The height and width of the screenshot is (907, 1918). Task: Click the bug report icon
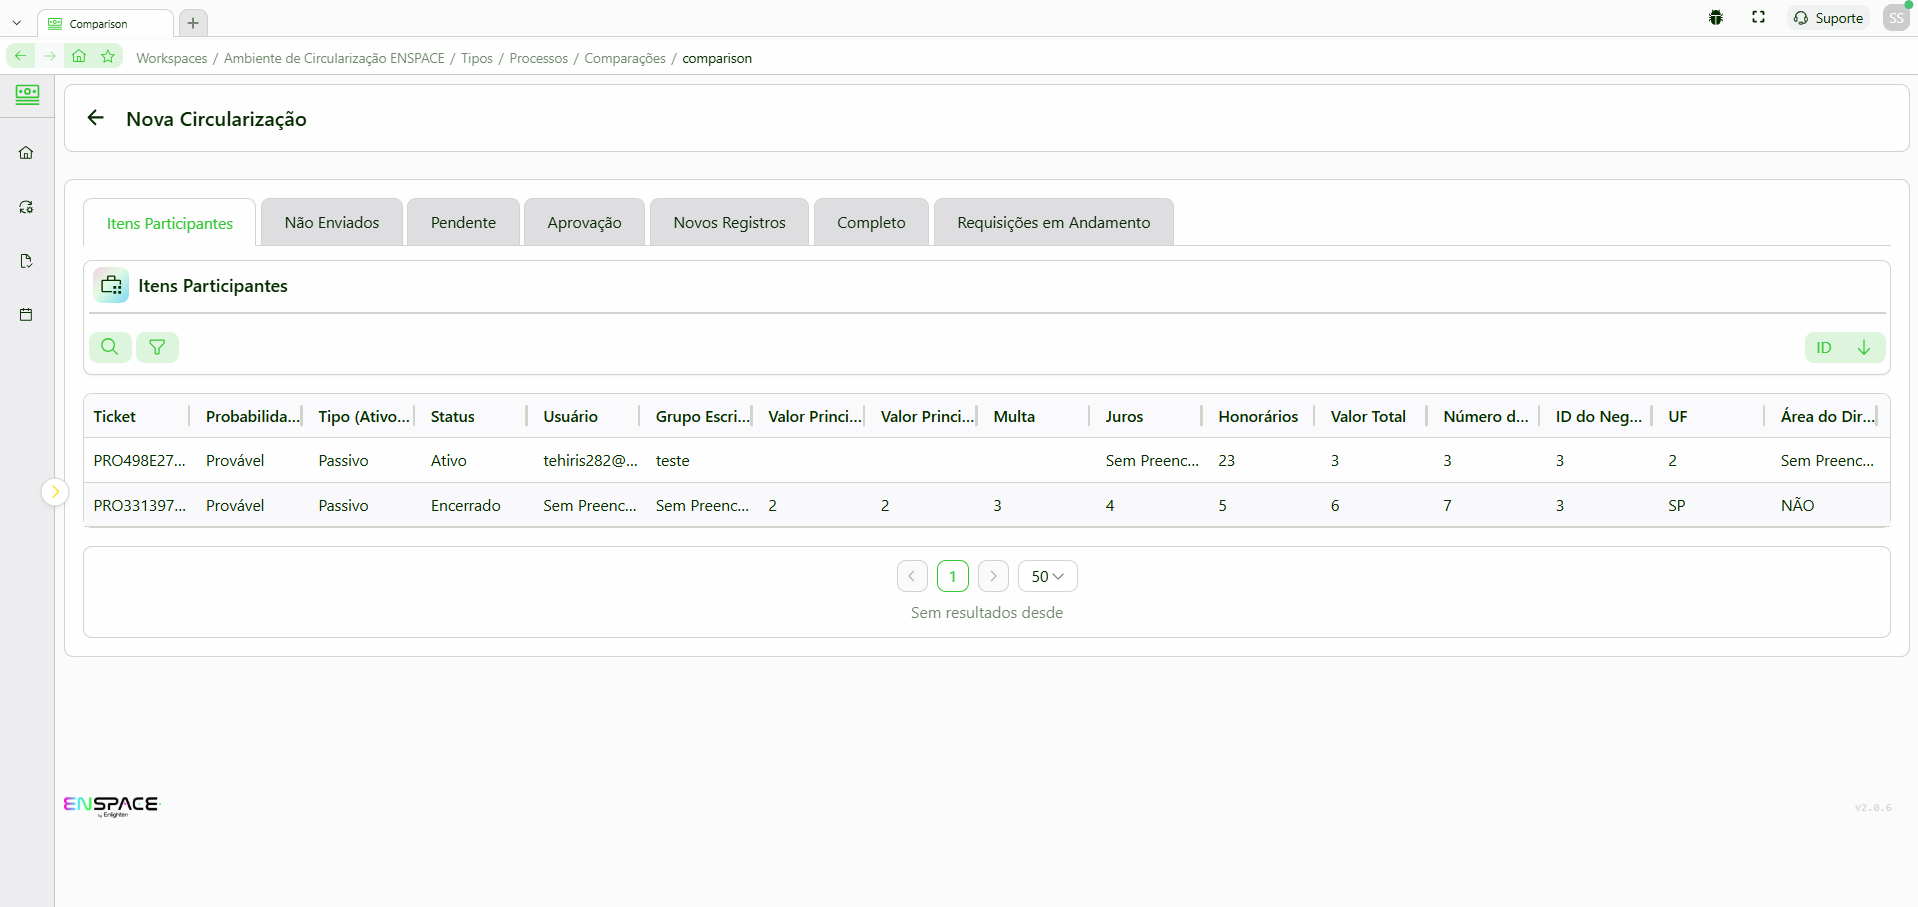click(1716, 18)
